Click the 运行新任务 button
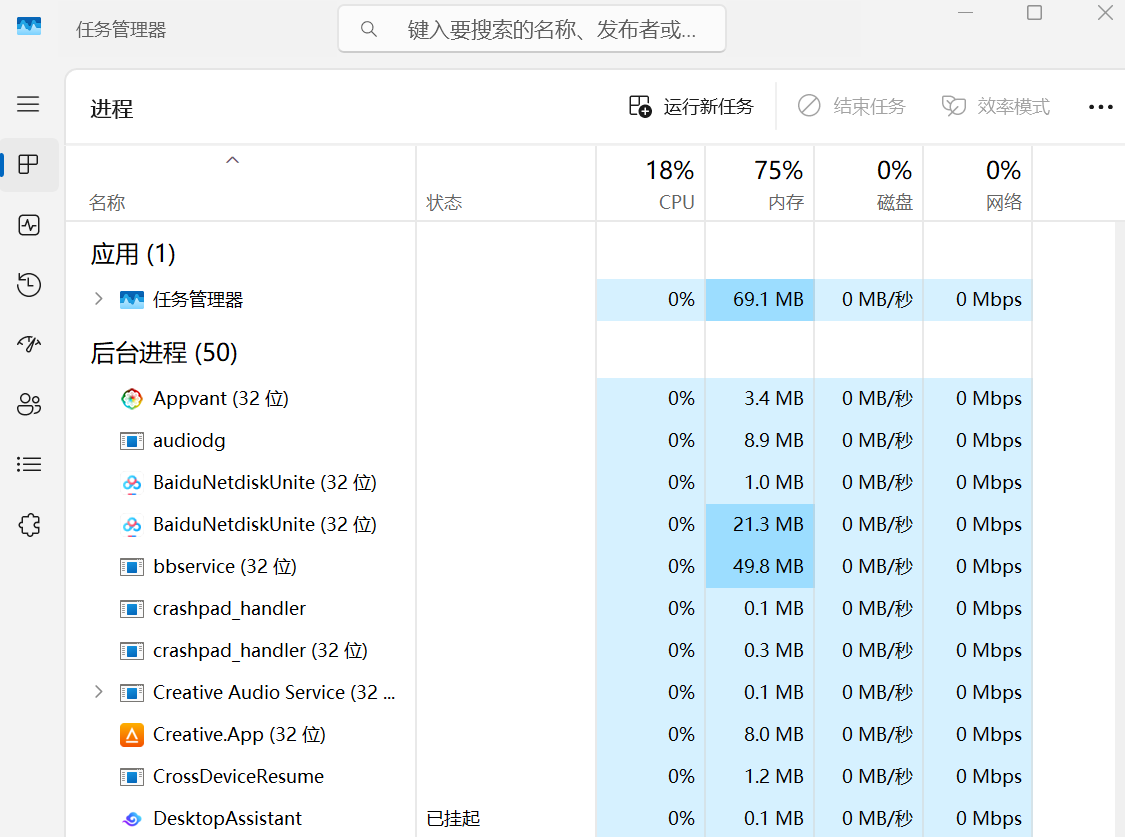 pos(691,106)
